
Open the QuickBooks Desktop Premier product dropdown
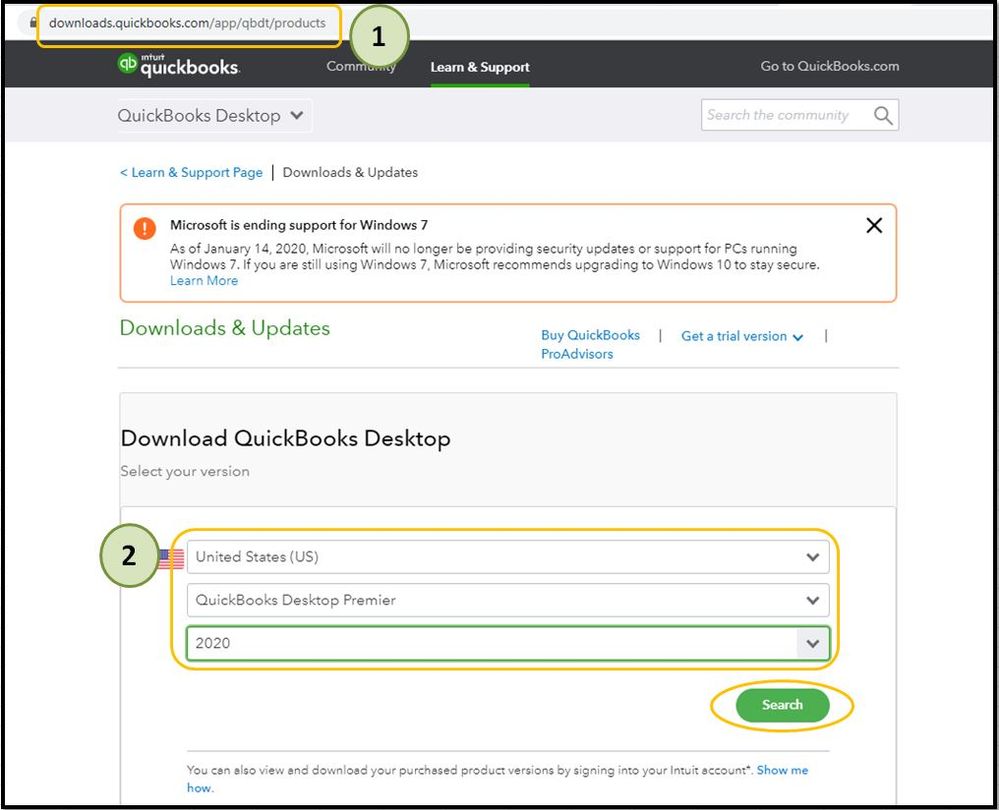pyautogui.click(x=508, y=600)
